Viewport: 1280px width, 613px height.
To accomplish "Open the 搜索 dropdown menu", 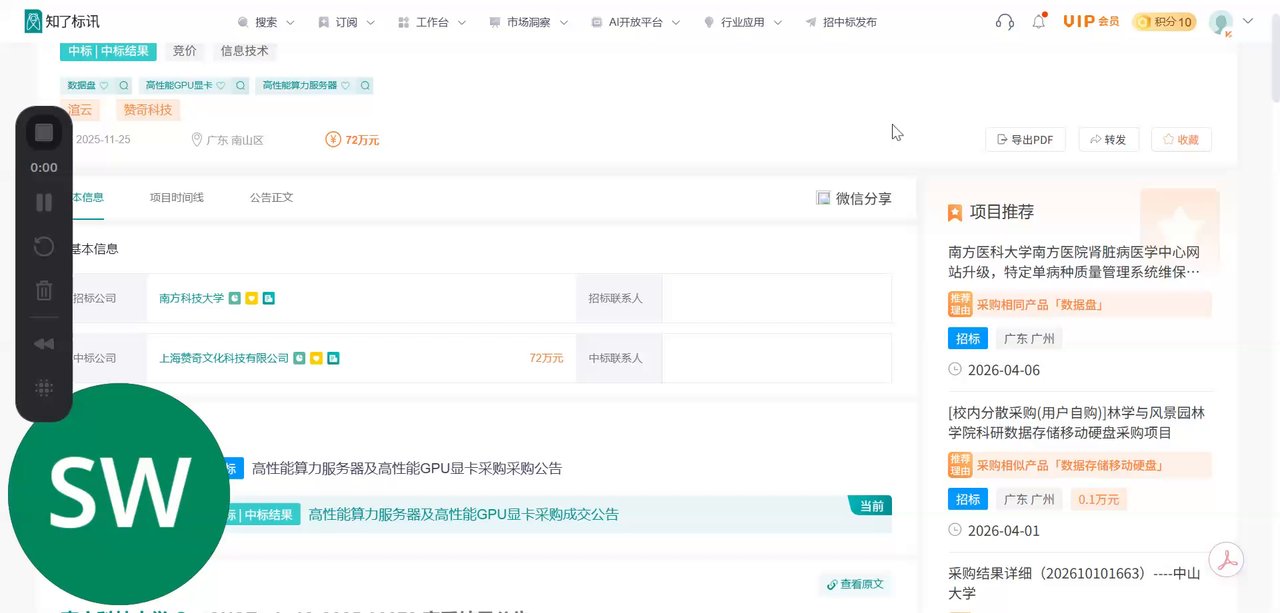I will [266, 22].
